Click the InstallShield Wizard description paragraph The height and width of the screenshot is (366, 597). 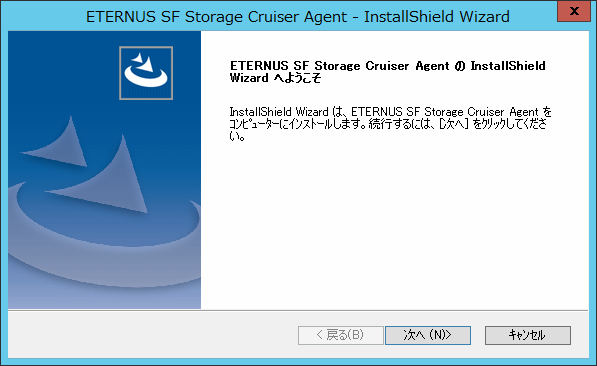pyautogui.click(x=390, y=123)
